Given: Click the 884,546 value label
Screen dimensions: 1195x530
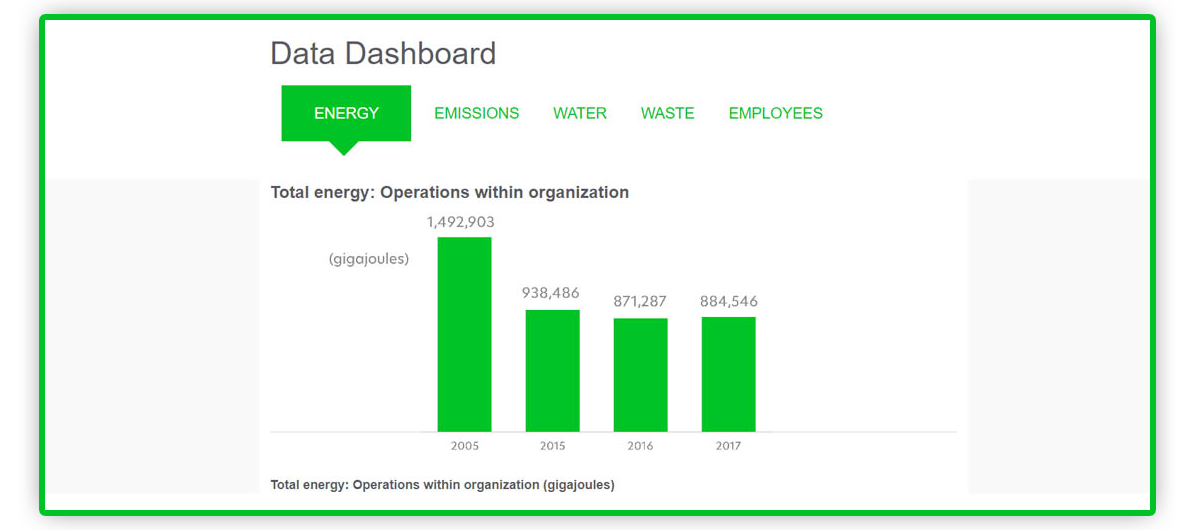Looking at the screenshot, I should point(728,301).
